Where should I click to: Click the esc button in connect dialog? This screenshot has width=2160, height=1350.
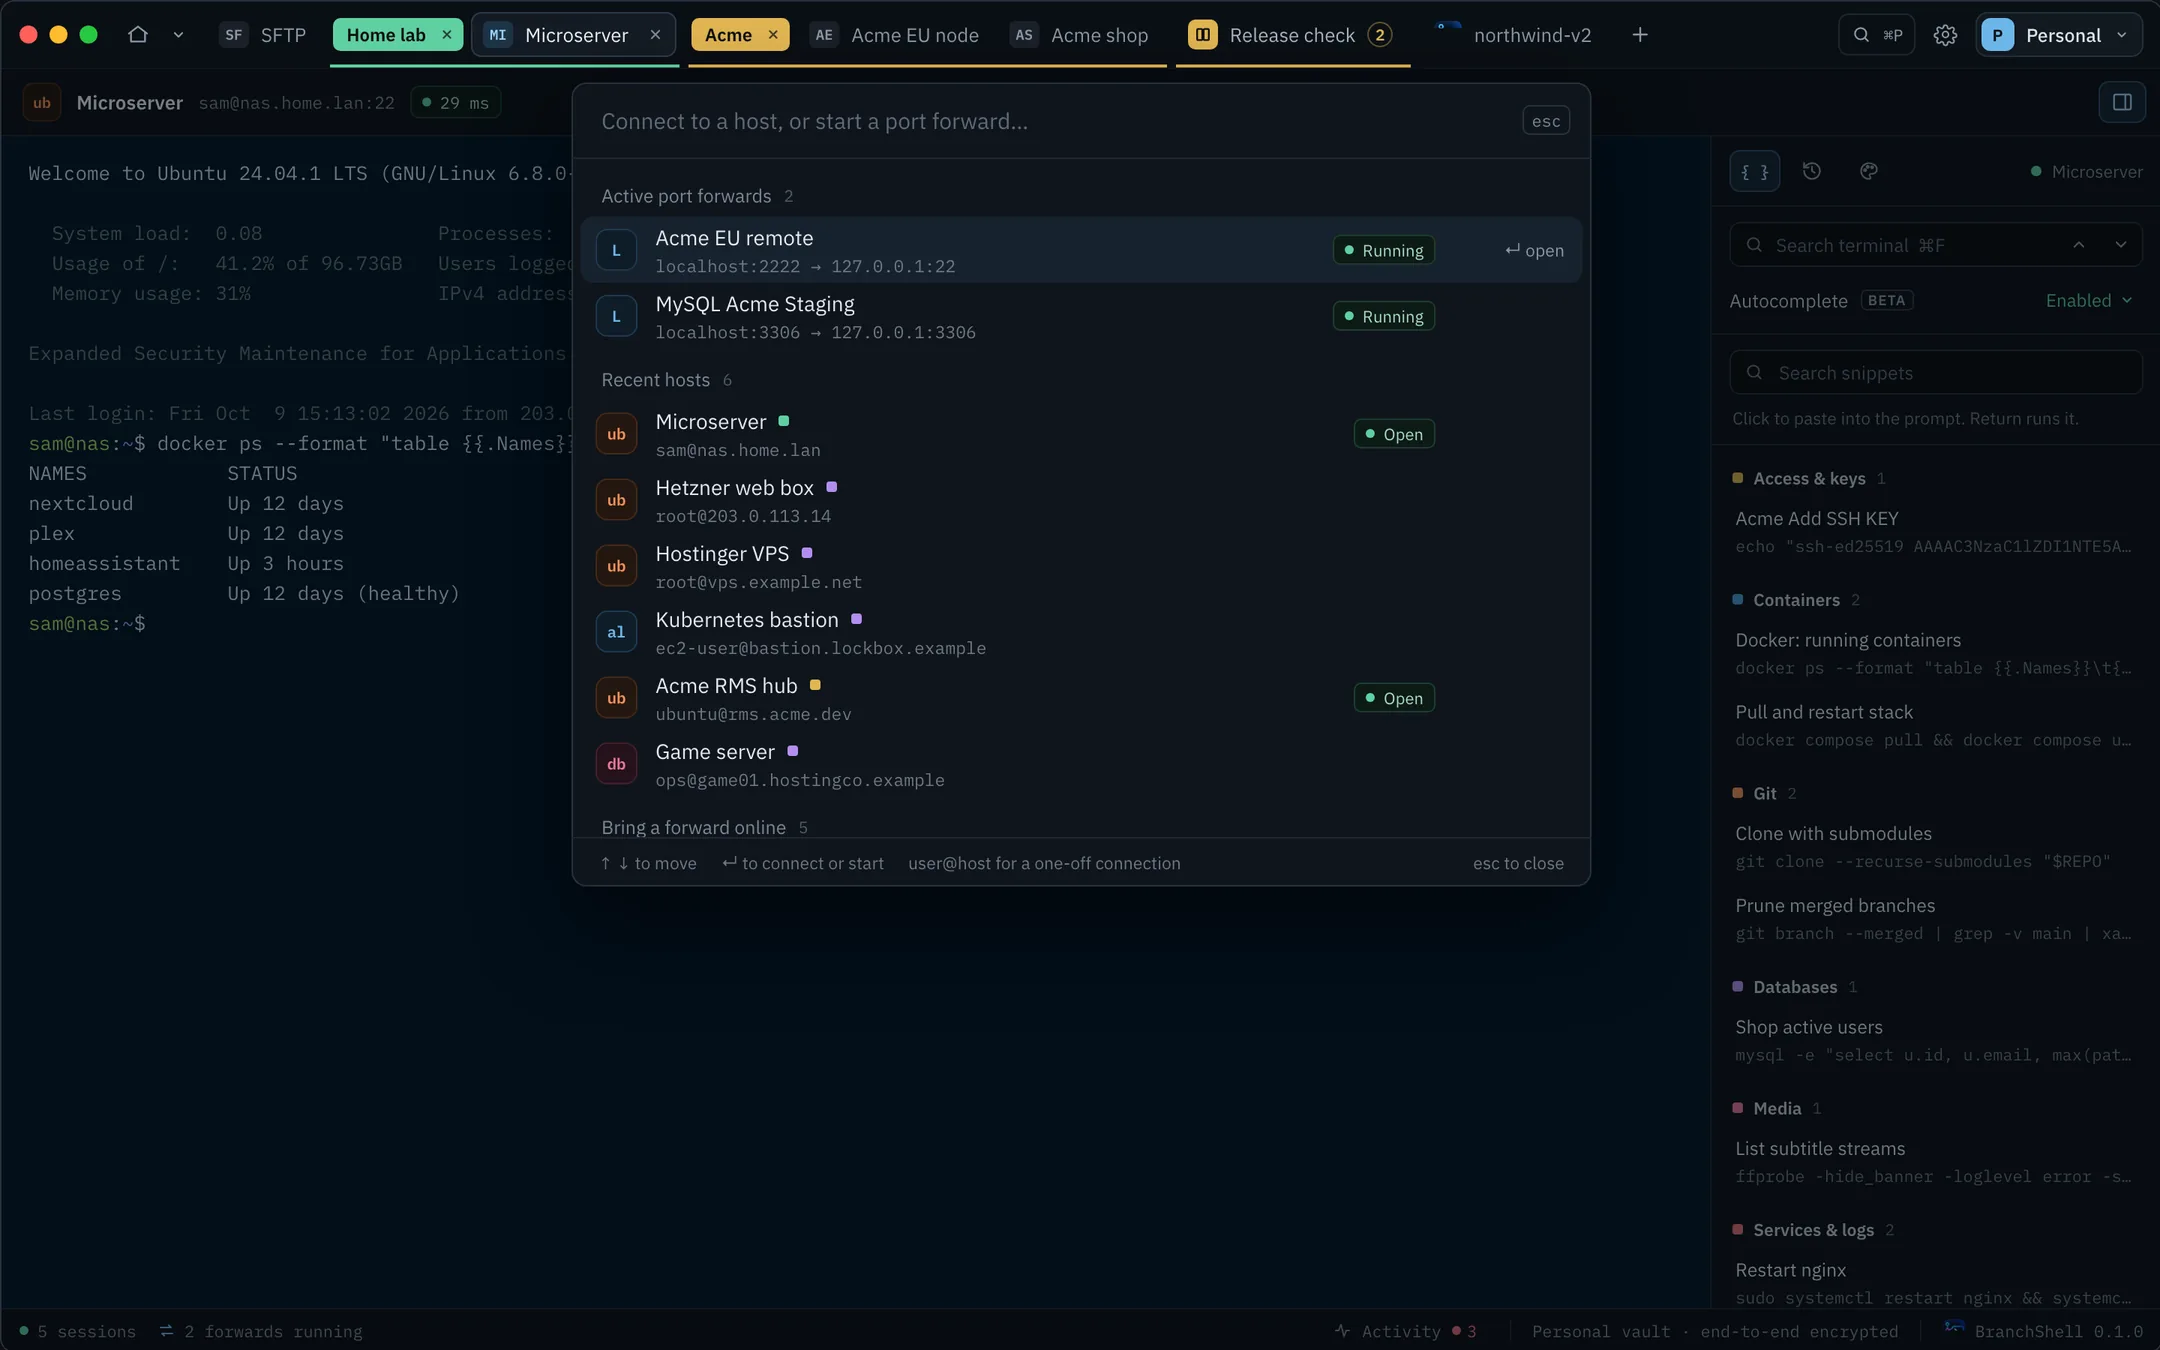1546,121
